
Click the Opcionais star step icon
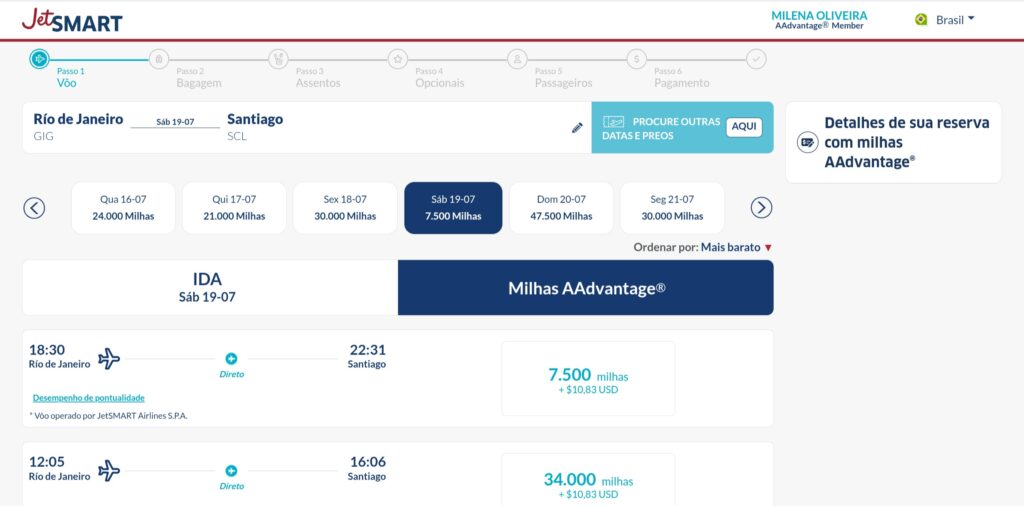tap(398, 59)
